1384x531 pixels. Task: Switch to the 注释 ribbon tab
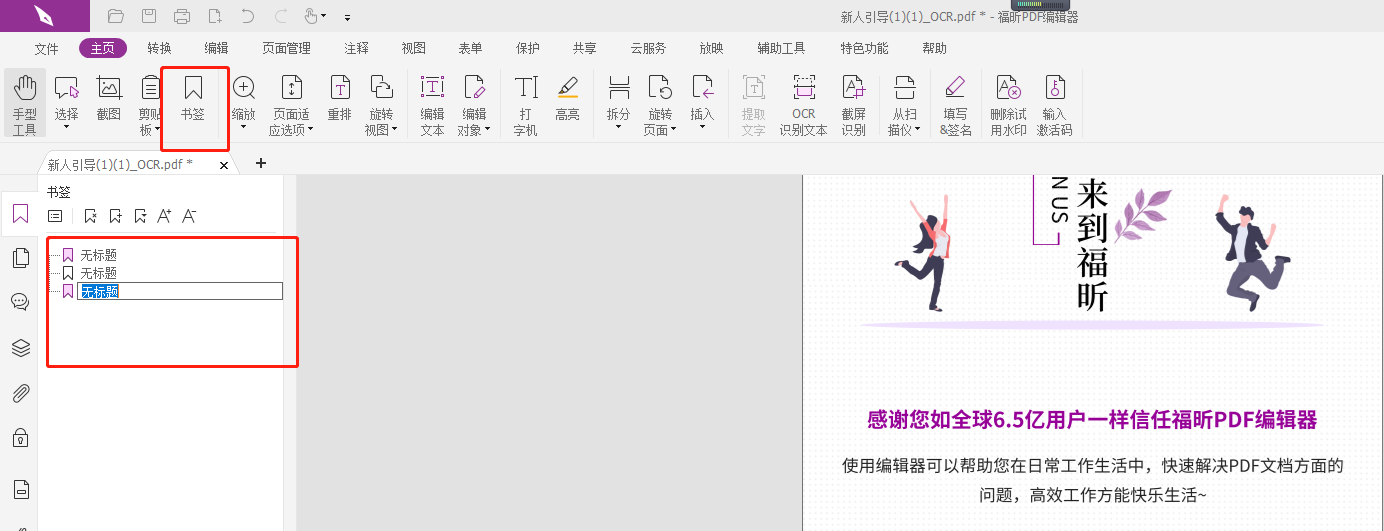(356, 48)
